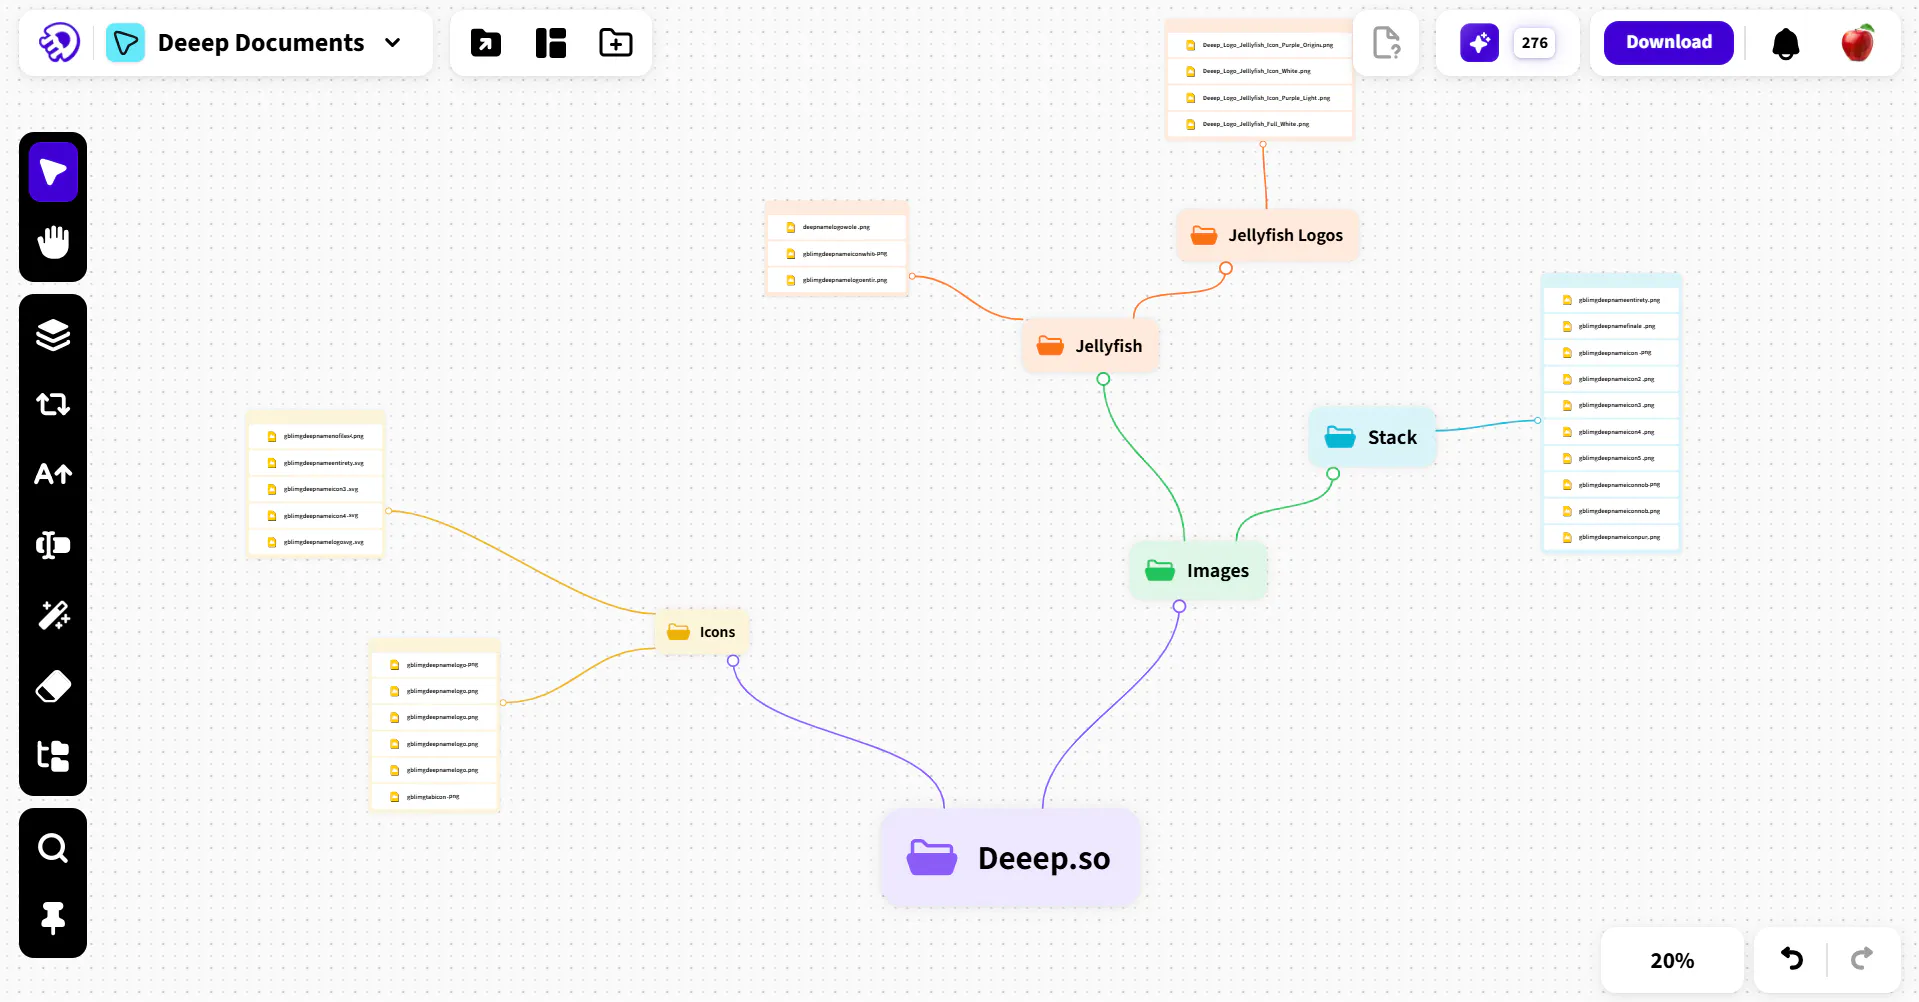1919x1002 pixels.
Task: Select the pointer cursor tool
Action: 53,172
